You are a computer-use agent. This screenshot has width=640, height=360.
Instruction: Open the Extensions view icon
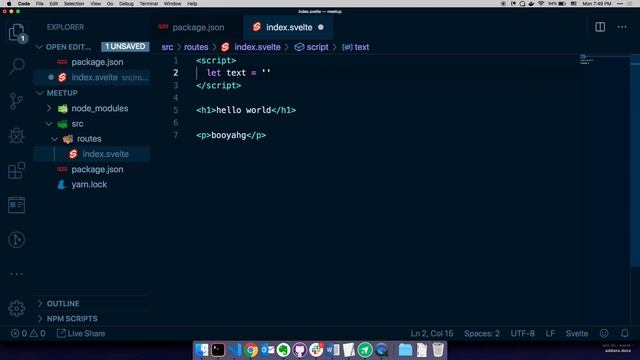16,170
